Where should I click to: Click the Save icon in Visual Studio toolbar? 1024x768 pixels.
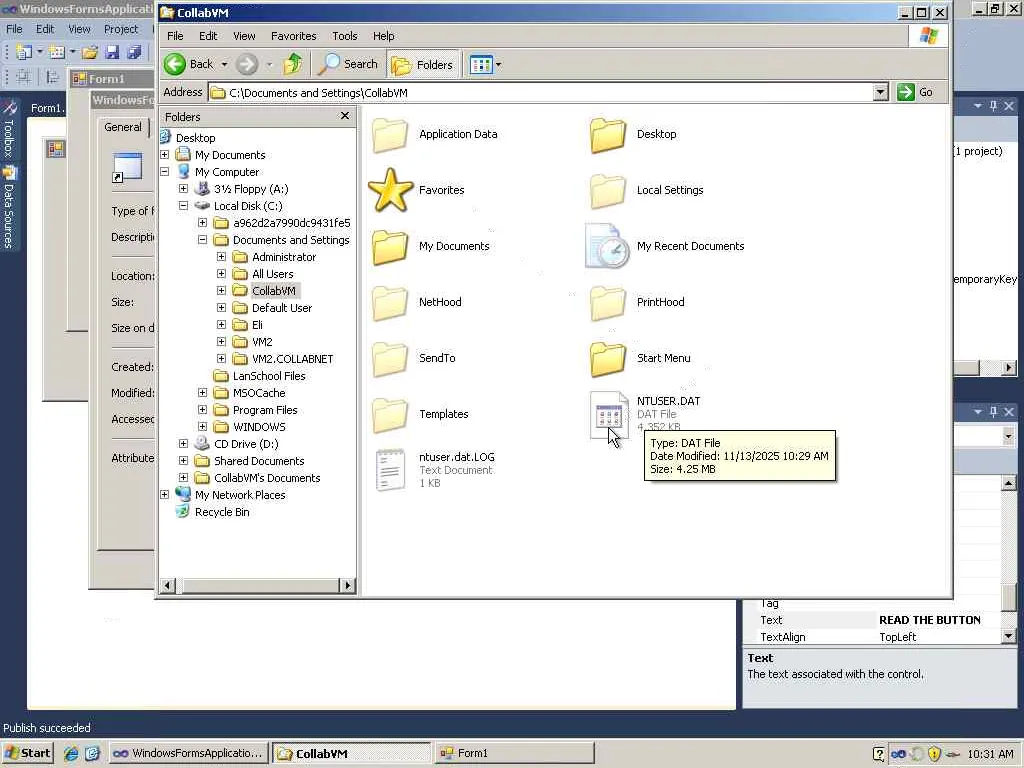[x=112, y=52]
